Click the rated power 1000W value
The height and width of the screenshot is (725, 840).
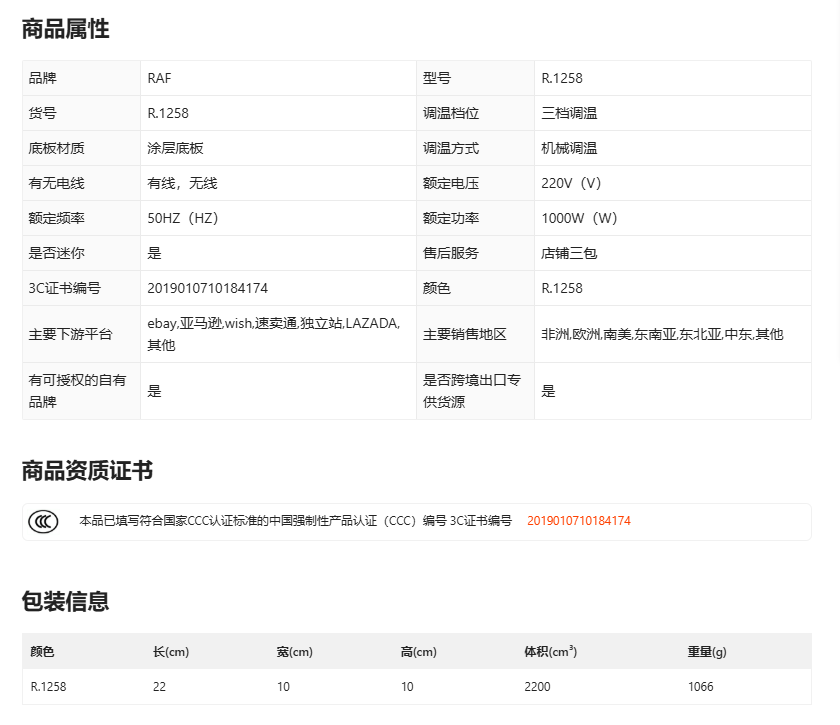[x=579, y=218]
